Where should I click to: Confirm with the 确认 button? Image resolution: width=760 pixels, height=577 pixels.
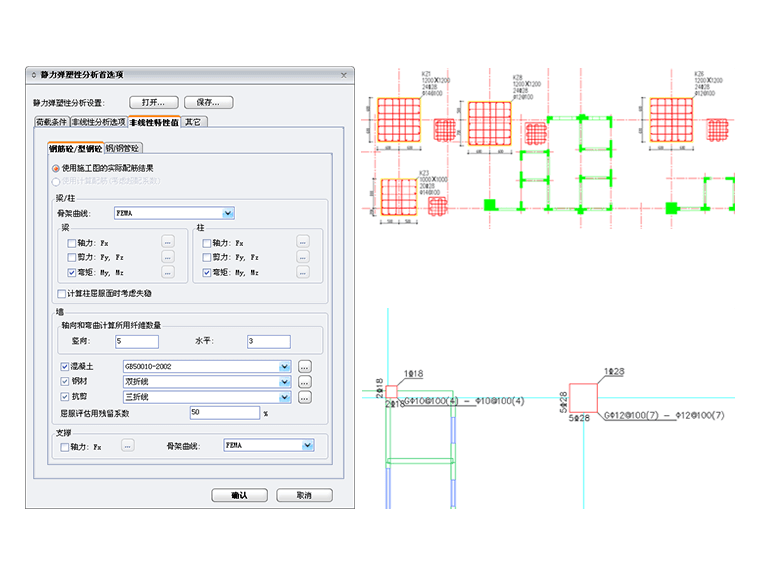tap(239, 495)
